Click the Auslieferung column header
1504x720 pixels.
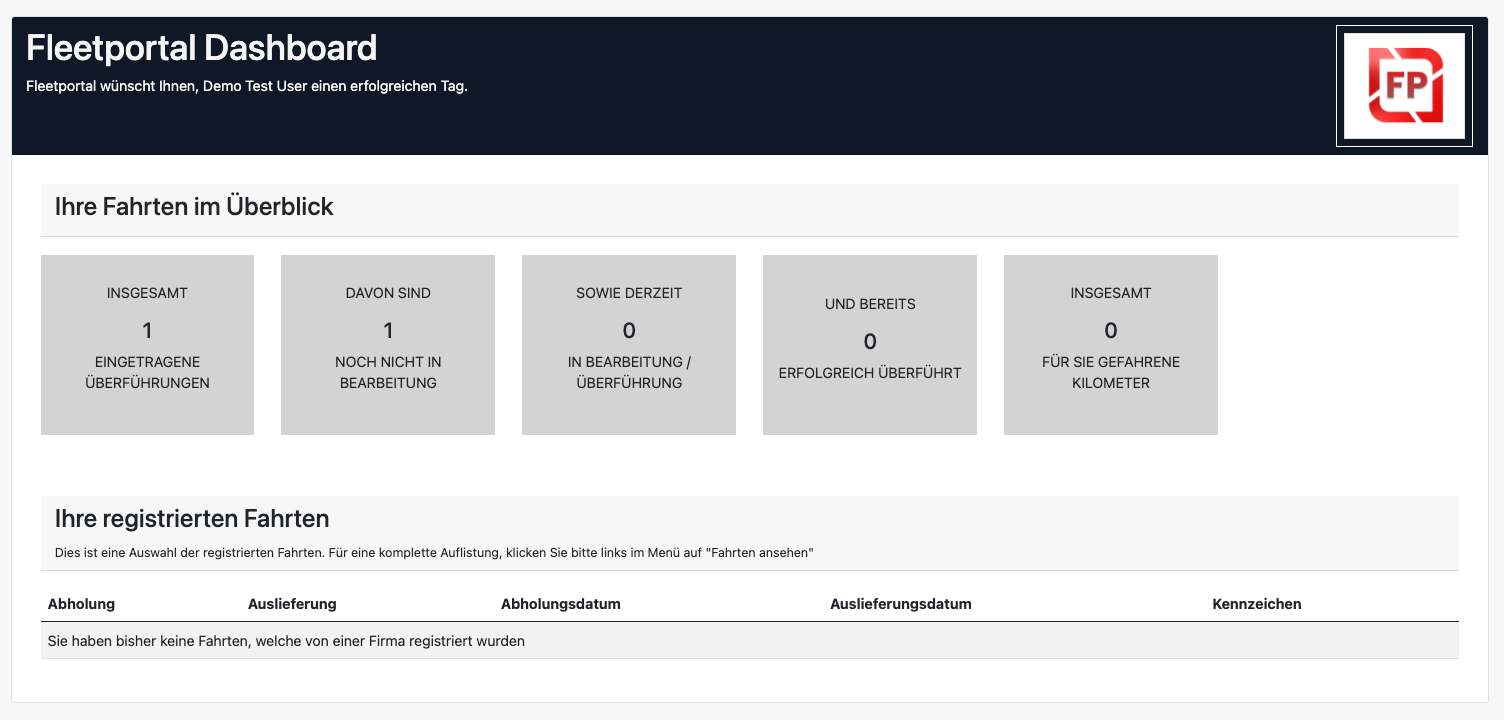292,604
